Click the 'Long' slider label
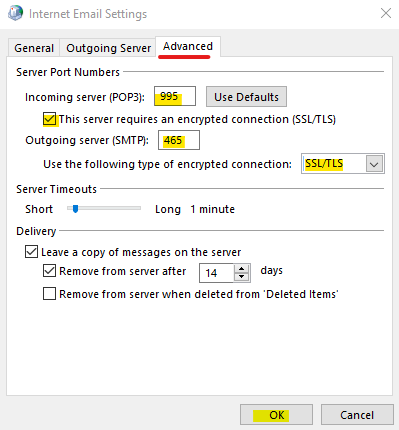This screenshot has height=430, width=399. (x=168, y=209)
